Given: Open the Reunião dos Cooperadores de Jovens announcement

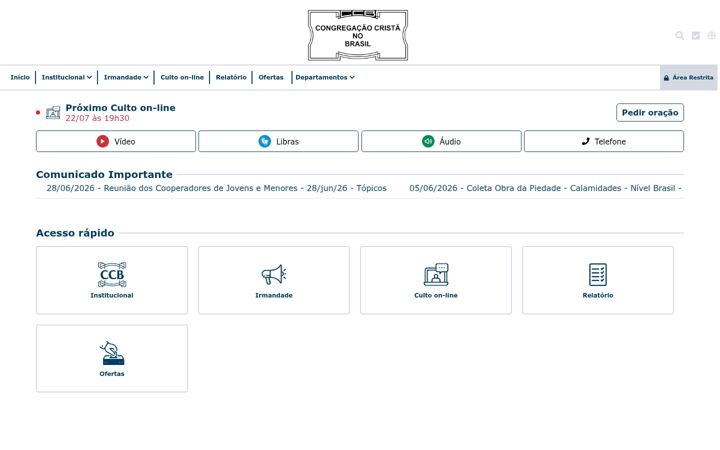Looking at the screenshot, I should coord(216,188).
